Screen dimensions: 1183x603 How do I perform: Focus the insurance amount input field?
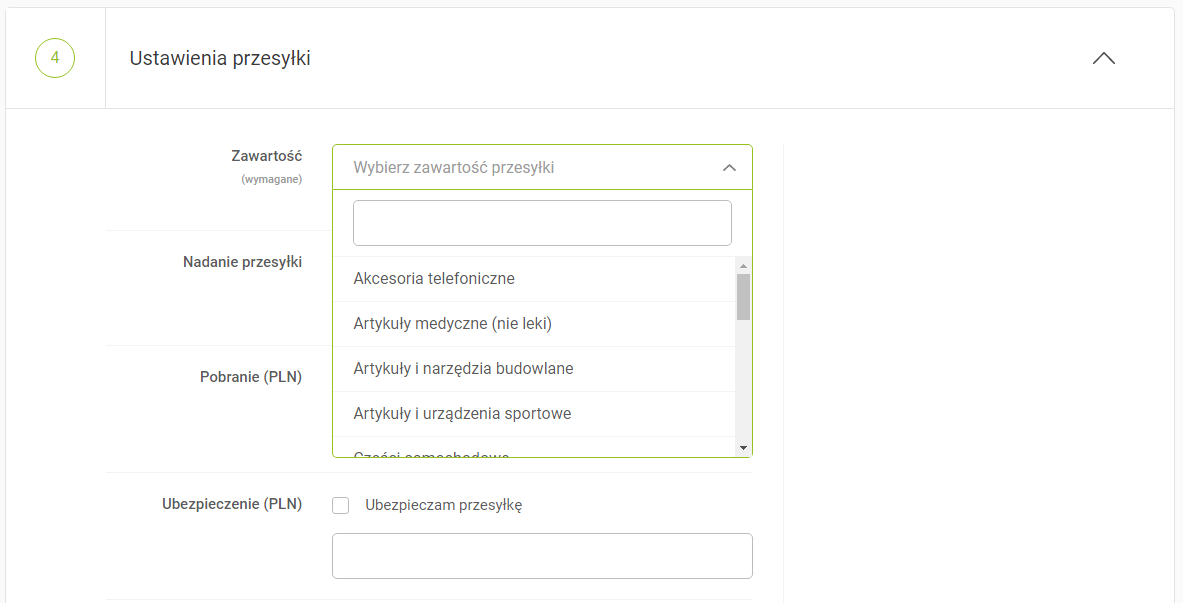(x=542, y=556)
